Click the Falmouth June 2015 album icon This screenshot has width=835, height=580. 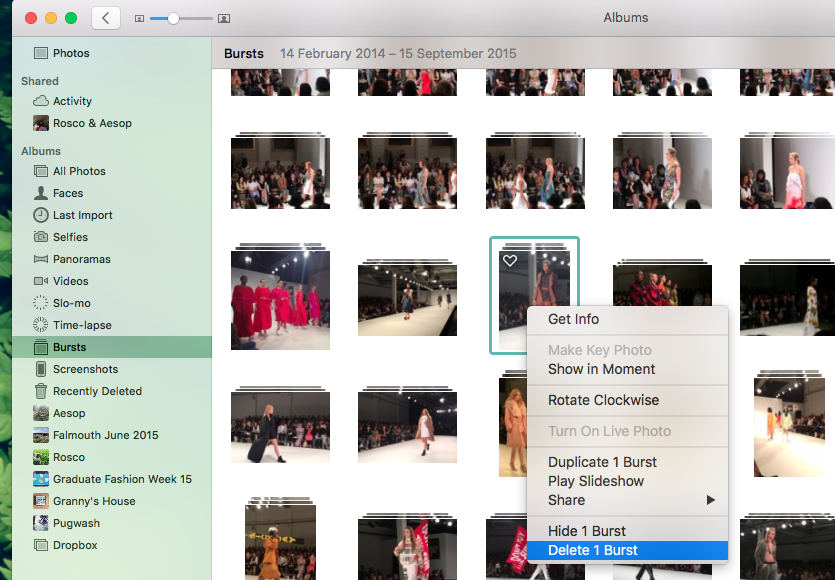[x=40, y=435]
